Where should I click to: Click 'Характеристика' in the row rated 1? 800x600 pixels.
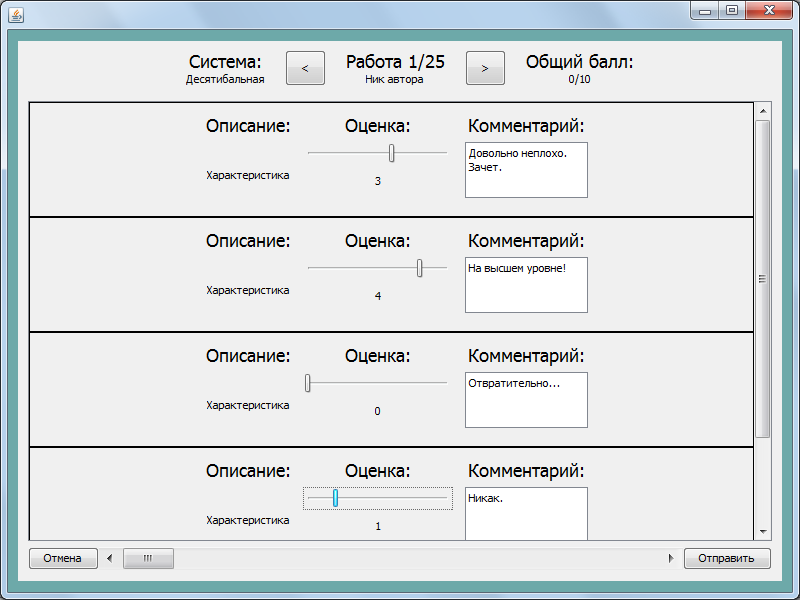(247, 520)
